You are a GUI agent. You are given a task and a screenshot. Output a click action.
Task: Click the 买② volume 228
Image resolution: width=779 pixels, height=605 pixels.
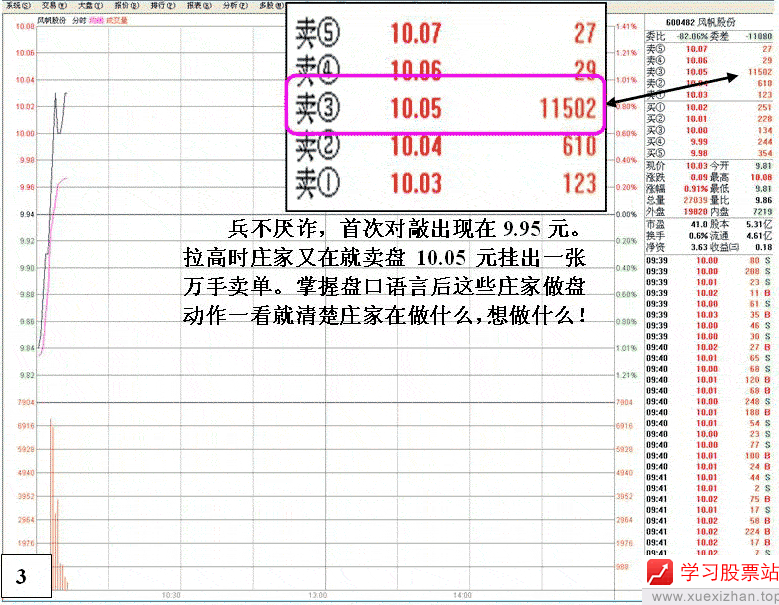pyautogui.click(x=765, y=119)
